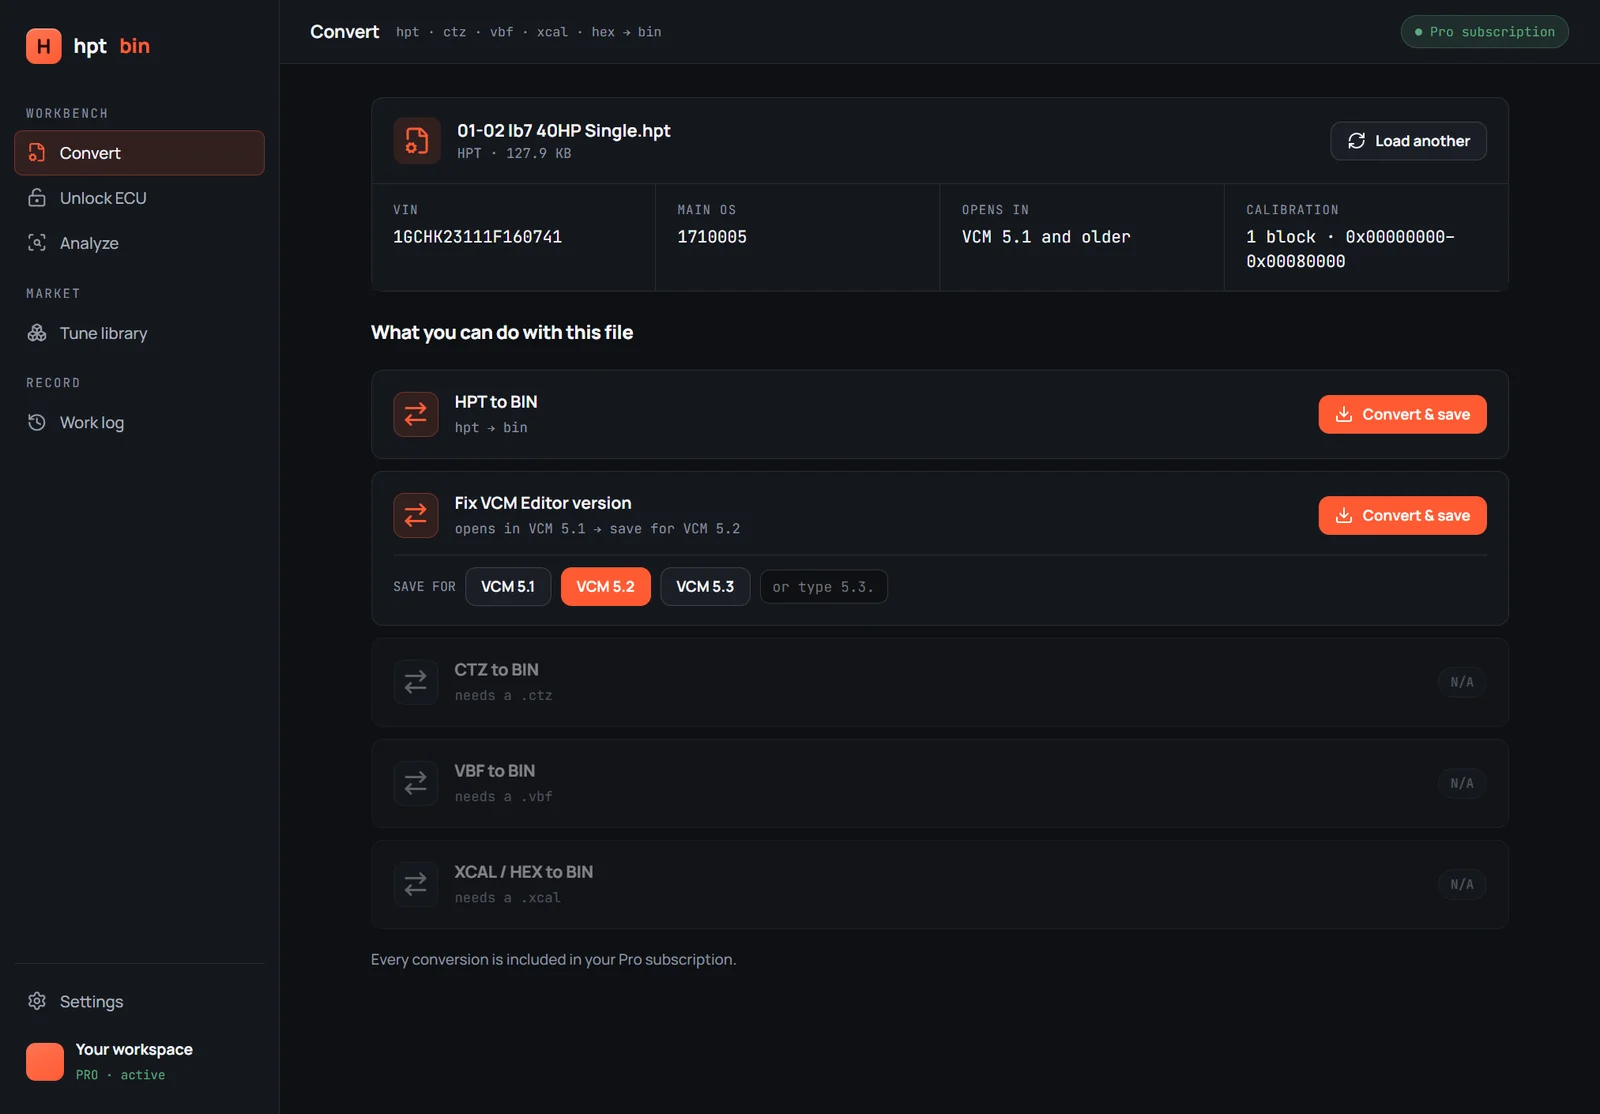1600x1114 pixels.
Task: Click the custom VCM version input field
Action: point(824,587)
